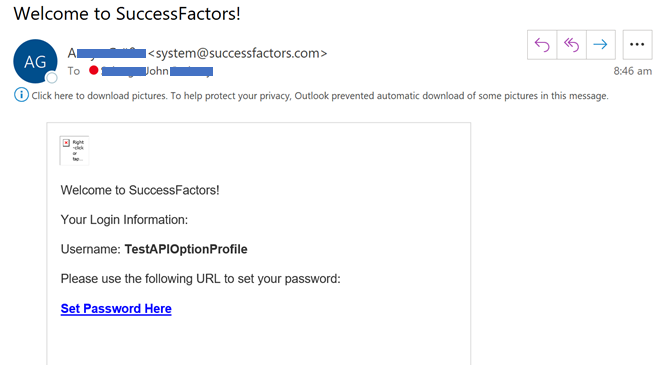Image resolution: width=655 pixels, height=365 pixels.
Task: Open the Set Password Here link
Action: [116, 309]
